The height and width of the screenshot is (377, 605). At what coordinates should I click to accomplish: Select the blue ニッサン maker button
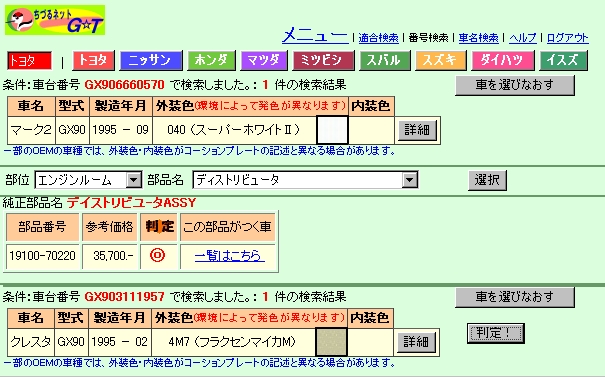pyautogui.click(x=151, y=61)
